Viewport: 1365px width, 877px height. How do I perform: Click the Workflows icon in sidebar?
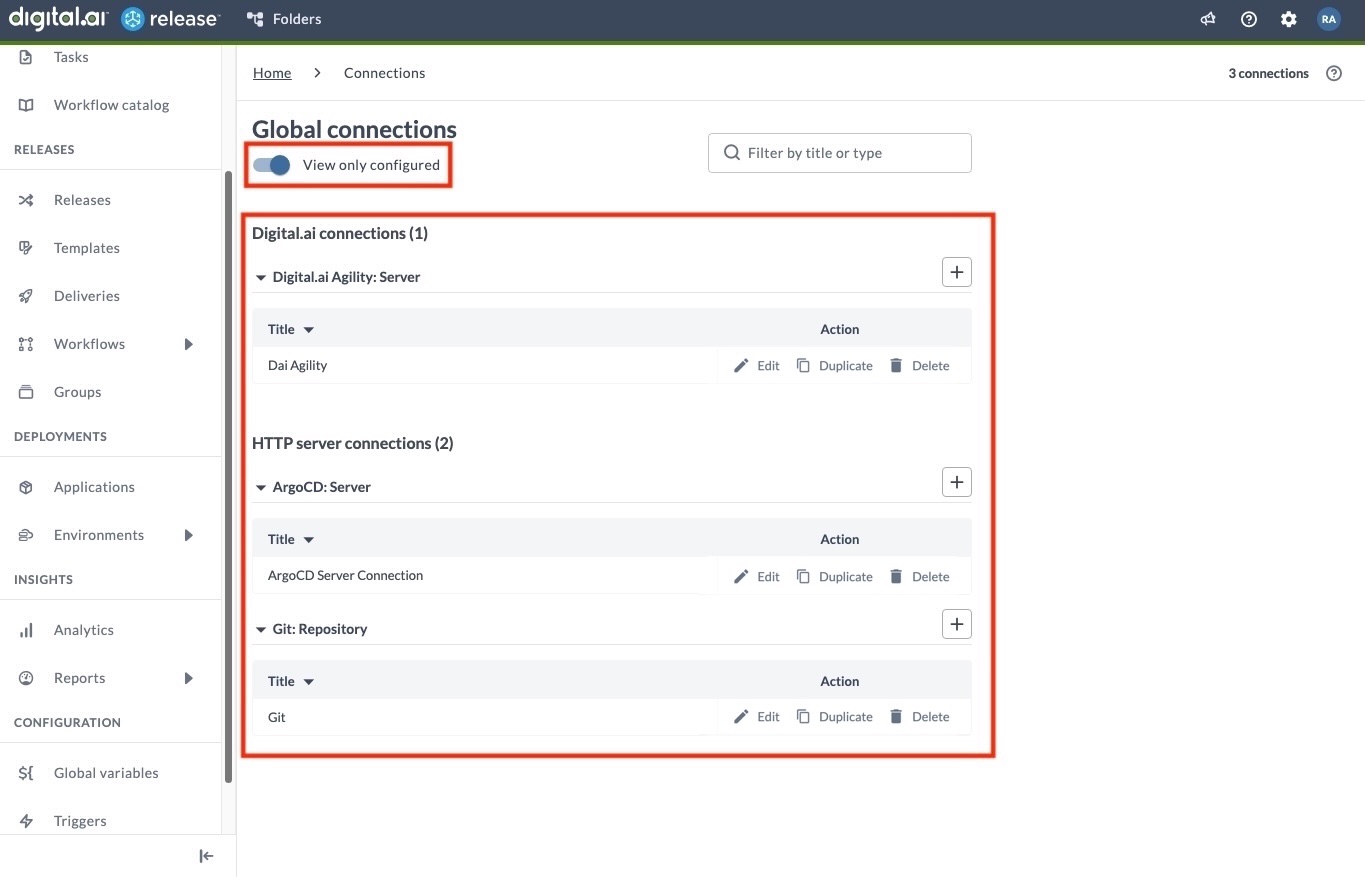27,344
